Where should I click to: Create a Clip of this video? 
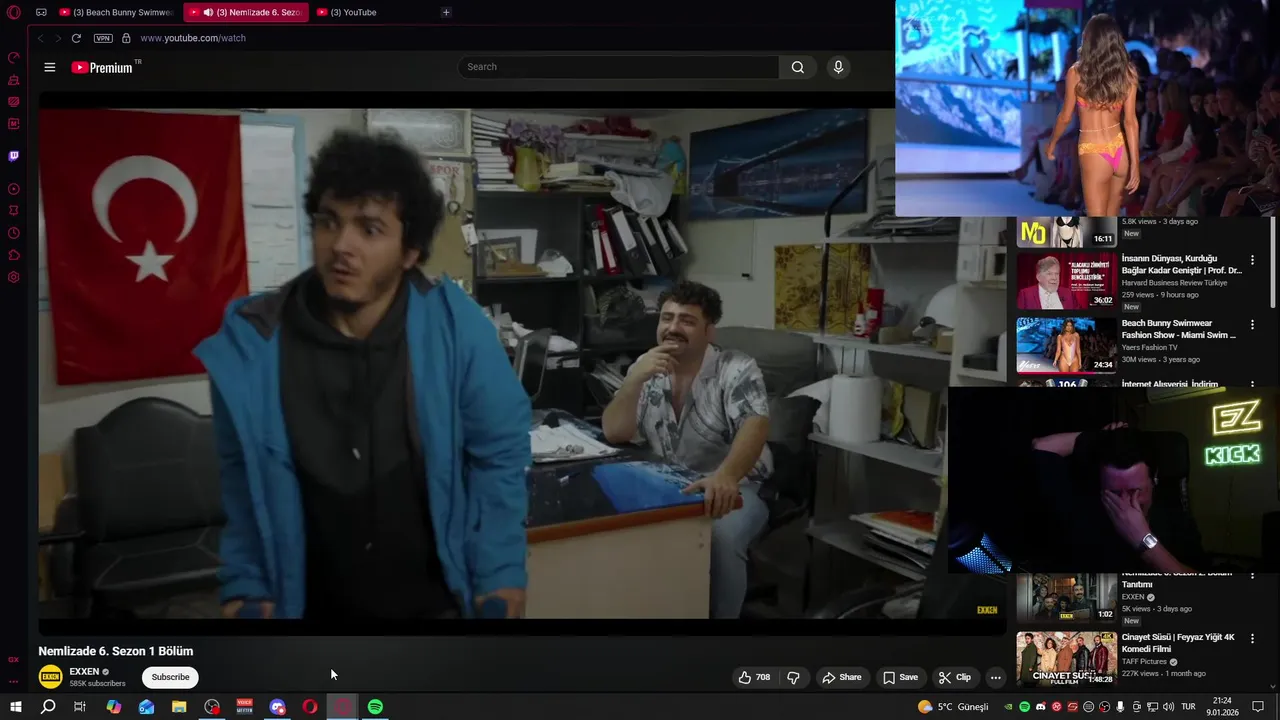click(954, 677)
